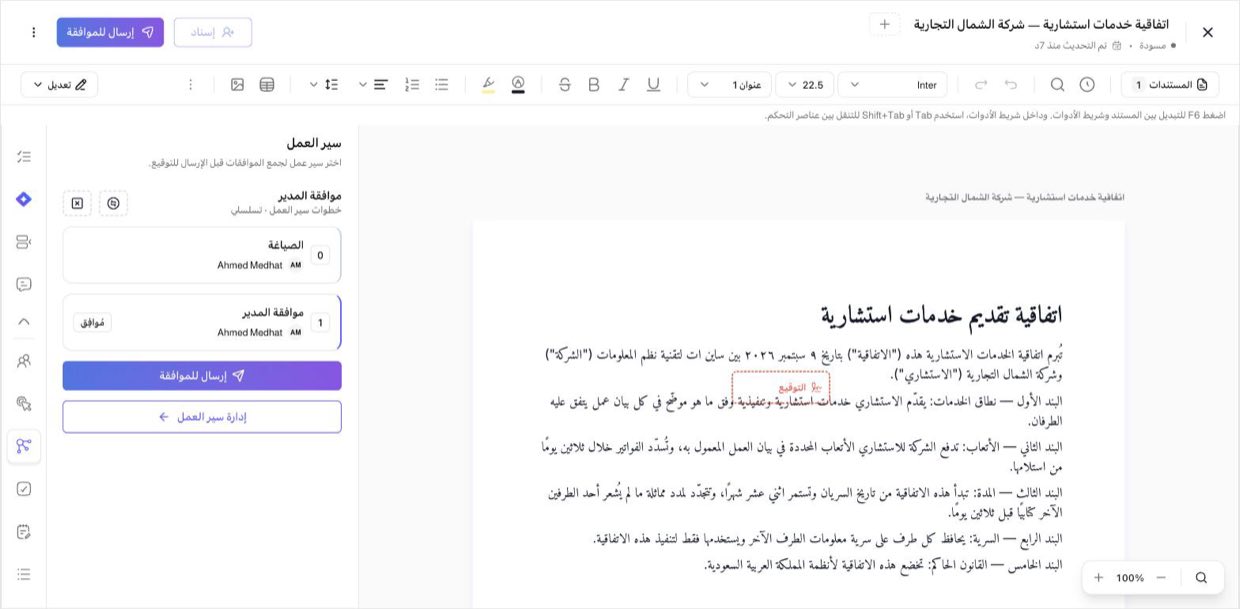Open the line spacing dropdown
Viewport: 1240px width, 609px height.
pyautogui.click(x=322, y=85)
